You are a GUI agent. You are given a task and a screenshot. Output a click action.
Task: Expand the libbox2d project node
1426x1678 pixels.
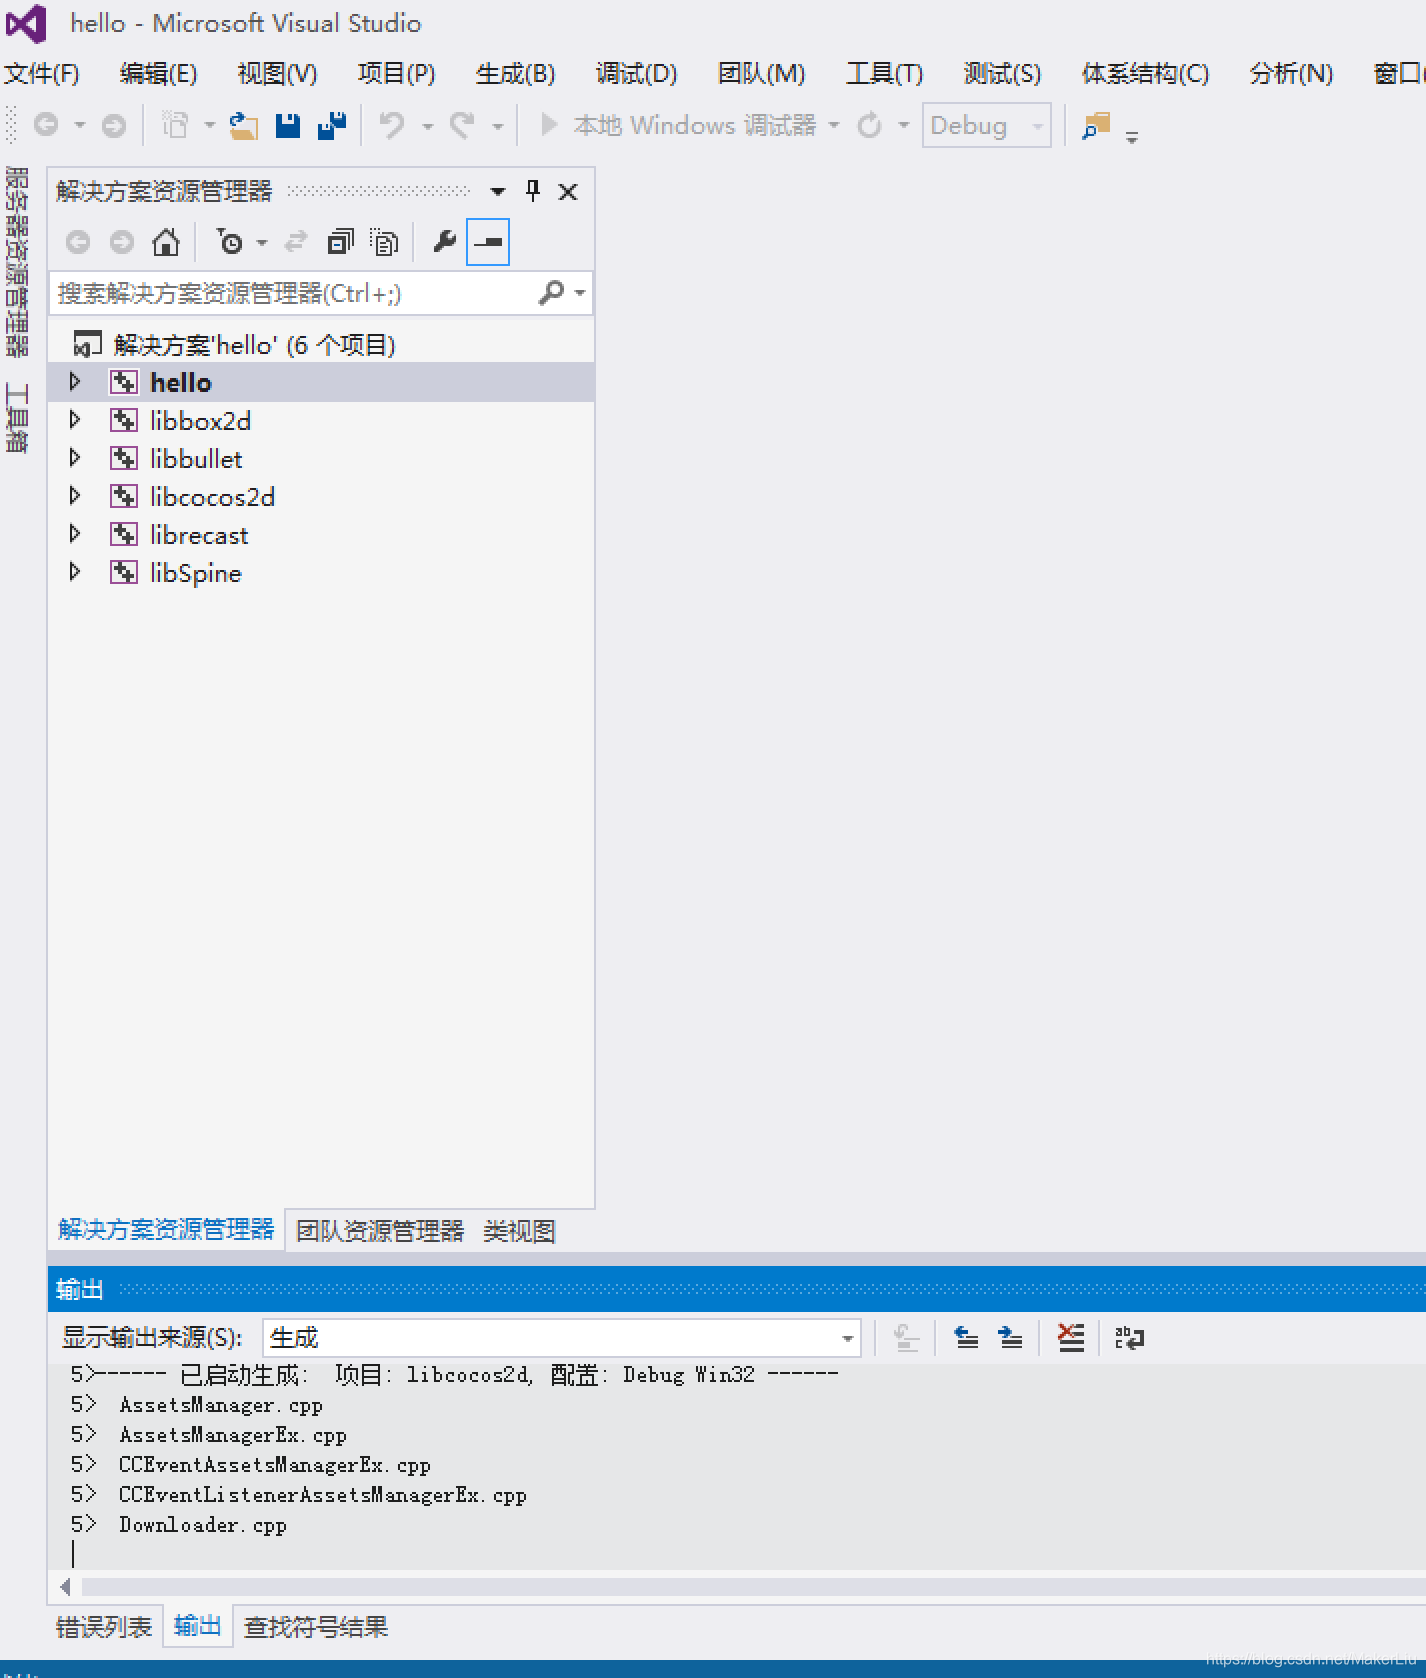[x=74, y=420]
